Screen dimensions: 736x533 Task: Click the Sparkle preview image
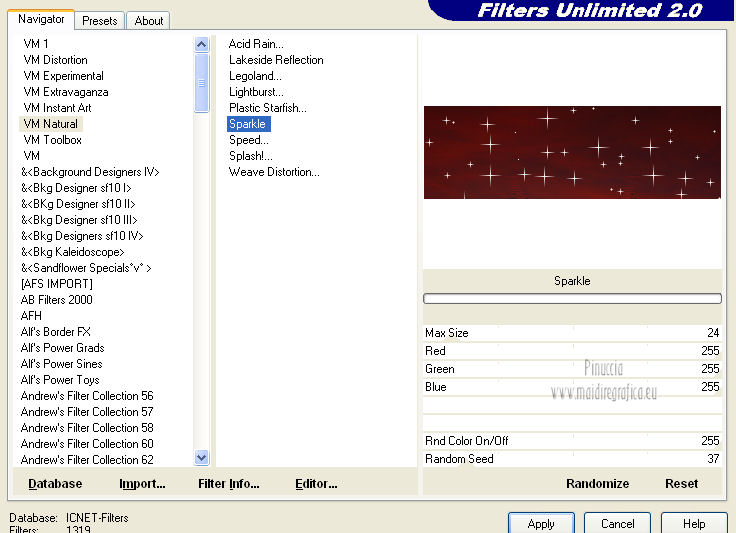(572, 152)
